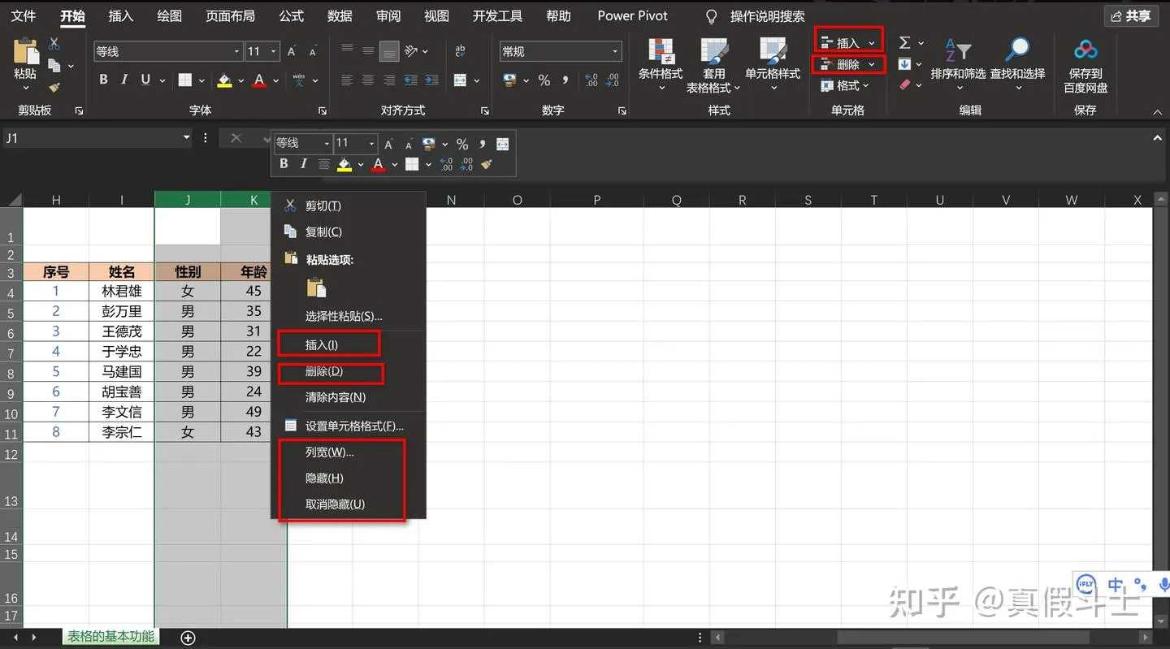Toggle Wrap Text (ab) in the Alignment group
The image size is (1170, 649).
tap(460, 51)
